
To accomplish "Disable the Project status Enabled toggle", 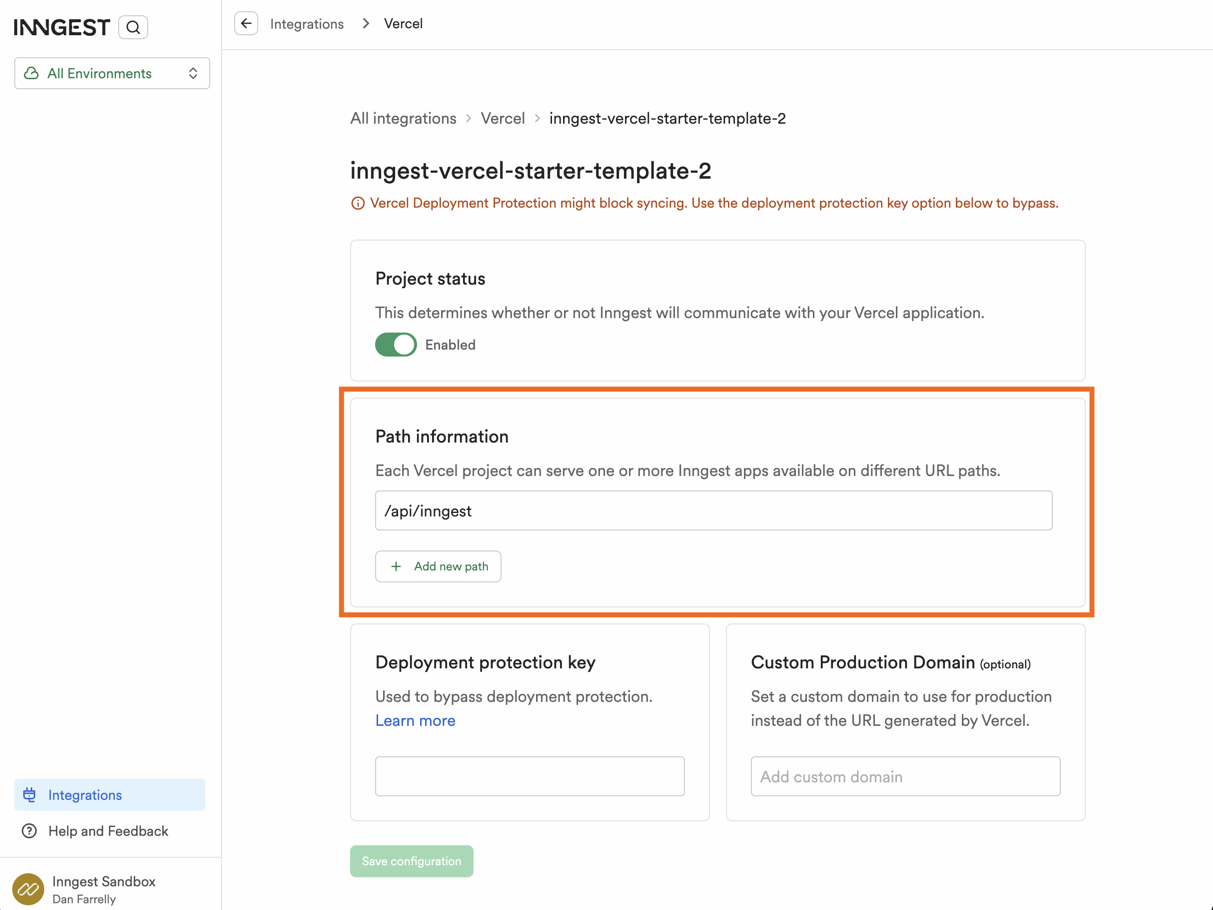I will coord(396,345).
